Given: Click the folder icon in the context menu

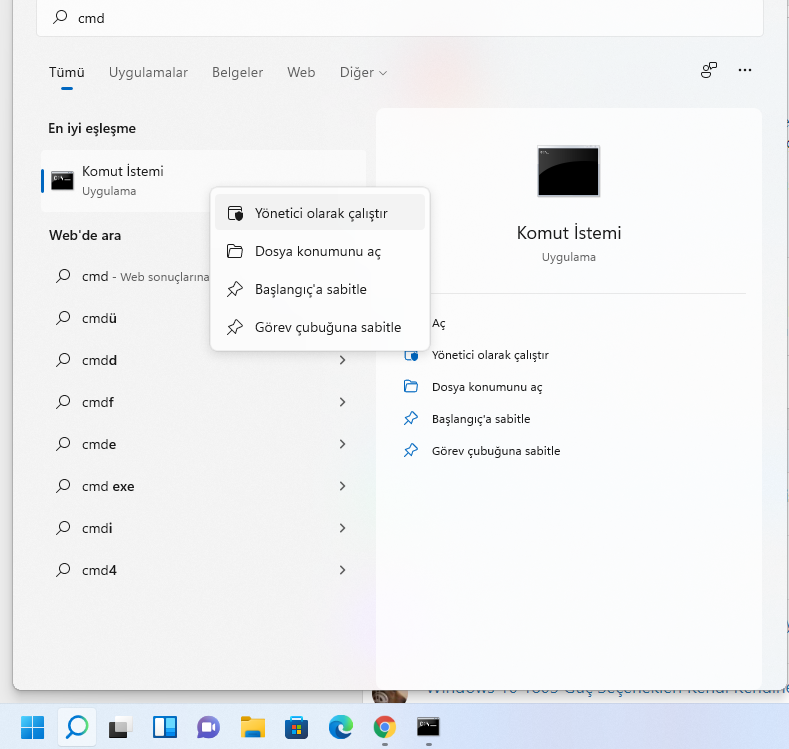Looking at the screenshot, I should [234, 251].
